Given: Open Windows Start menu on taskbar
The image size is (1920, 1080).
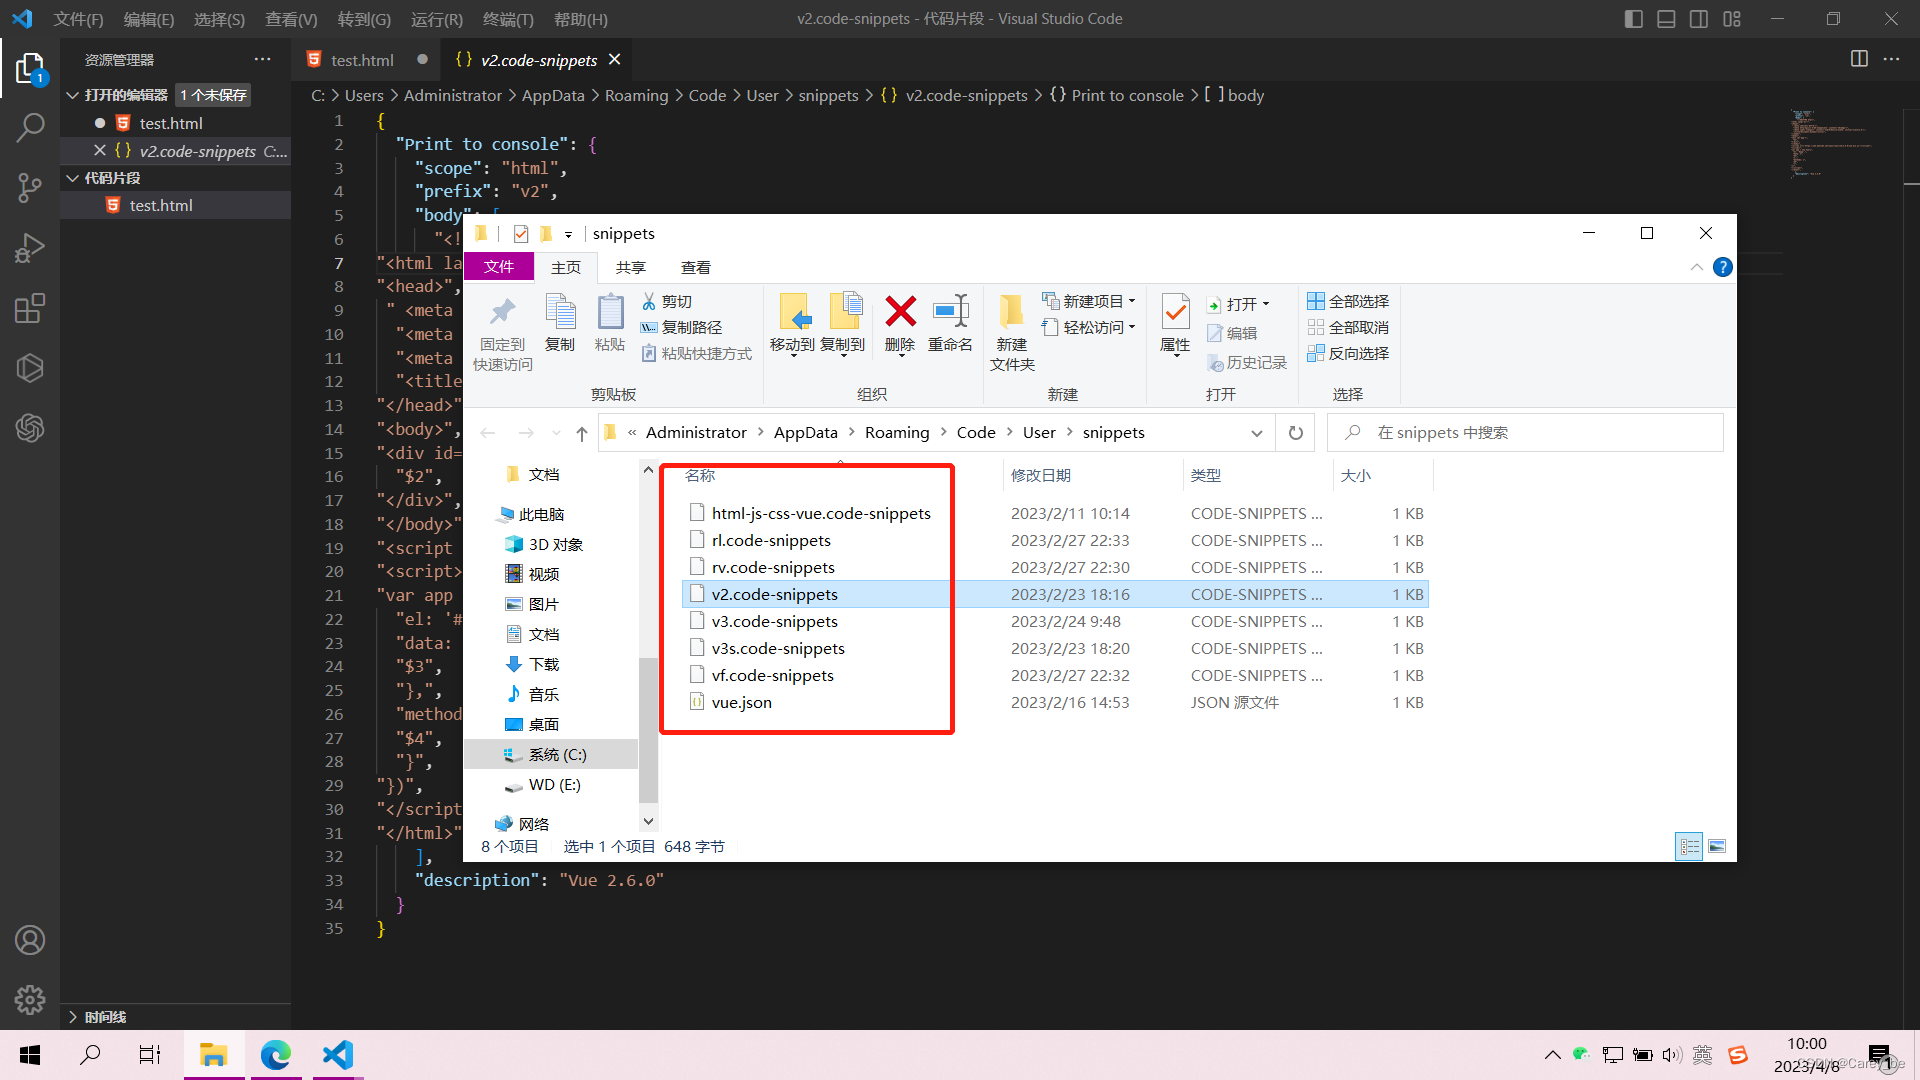Looking at the screenshot, I should [30, 1055].
